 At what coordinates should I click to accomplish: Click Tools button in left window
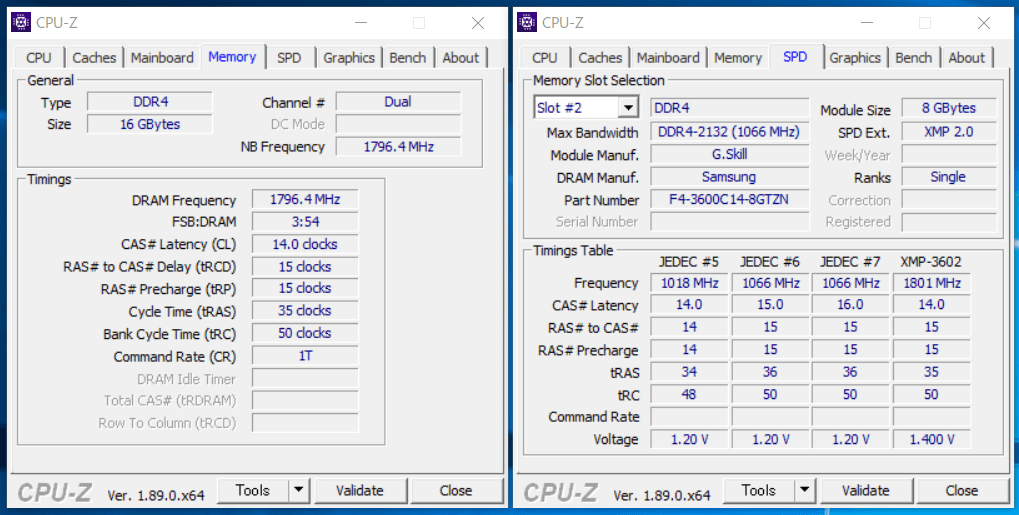253,491
